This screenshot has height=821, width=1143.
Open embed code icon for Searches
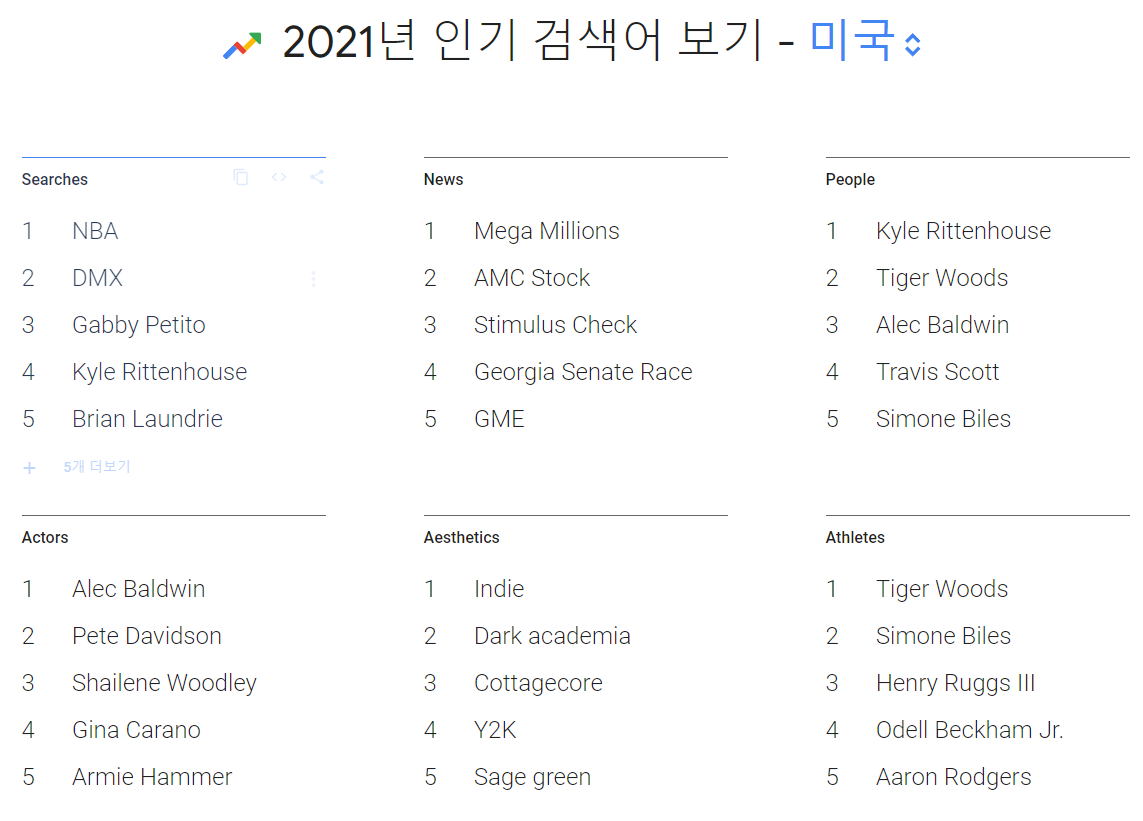coord(278,177)
